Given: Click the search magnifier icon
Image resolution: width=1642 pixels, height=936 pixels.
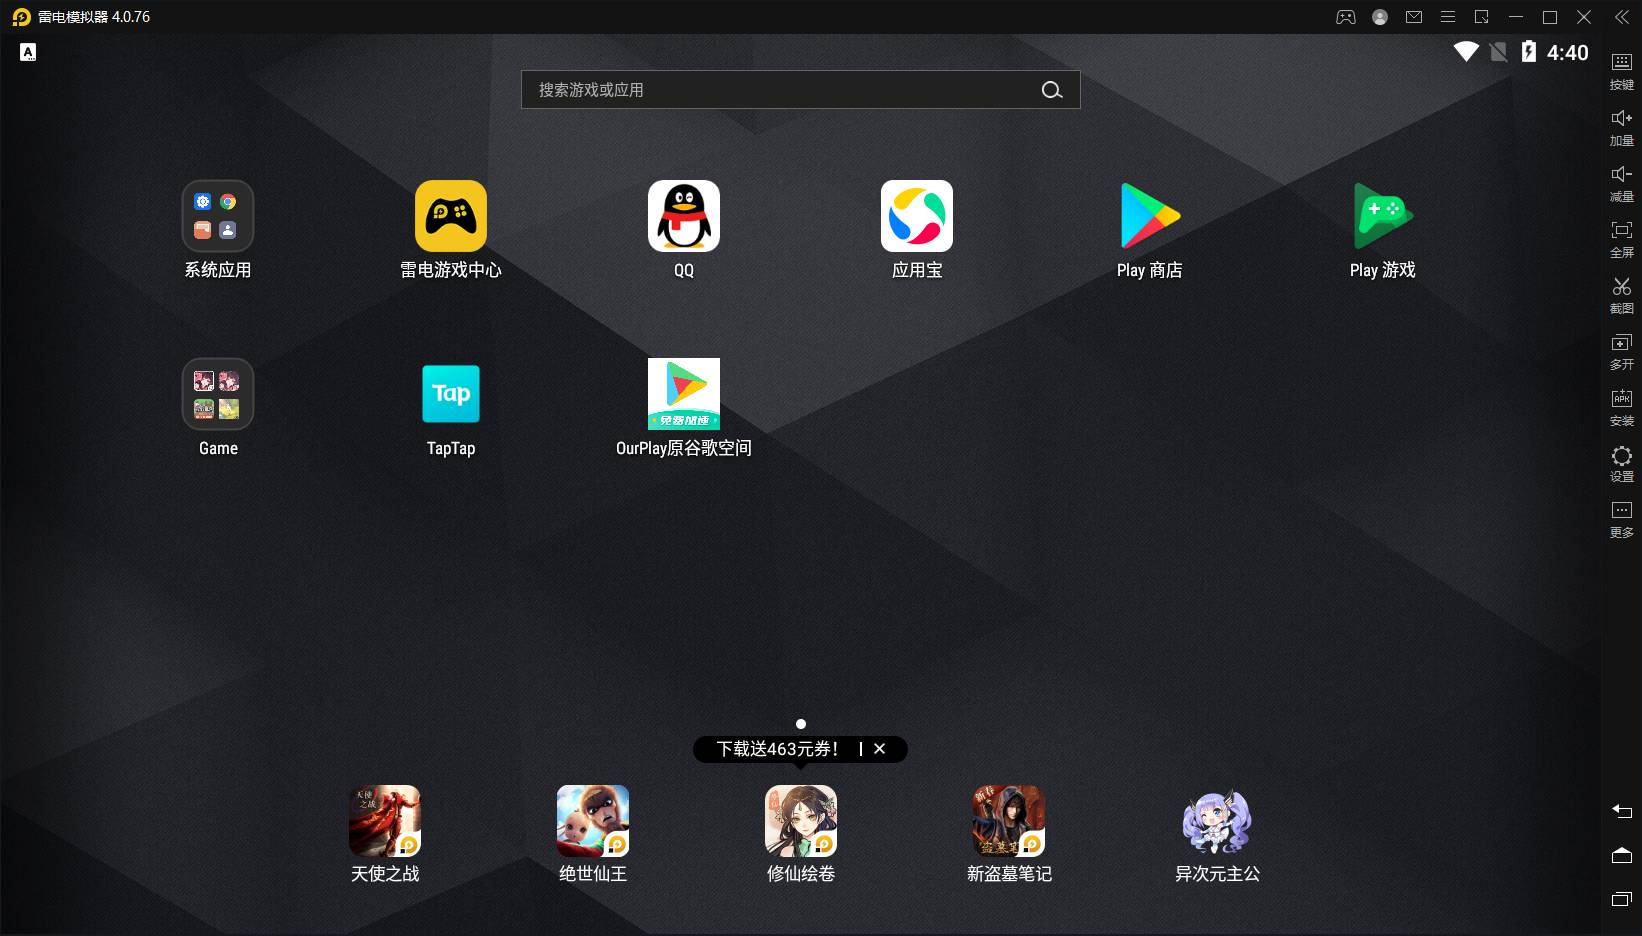Looking at the screenshot, I should click(x=1052, y=90).
